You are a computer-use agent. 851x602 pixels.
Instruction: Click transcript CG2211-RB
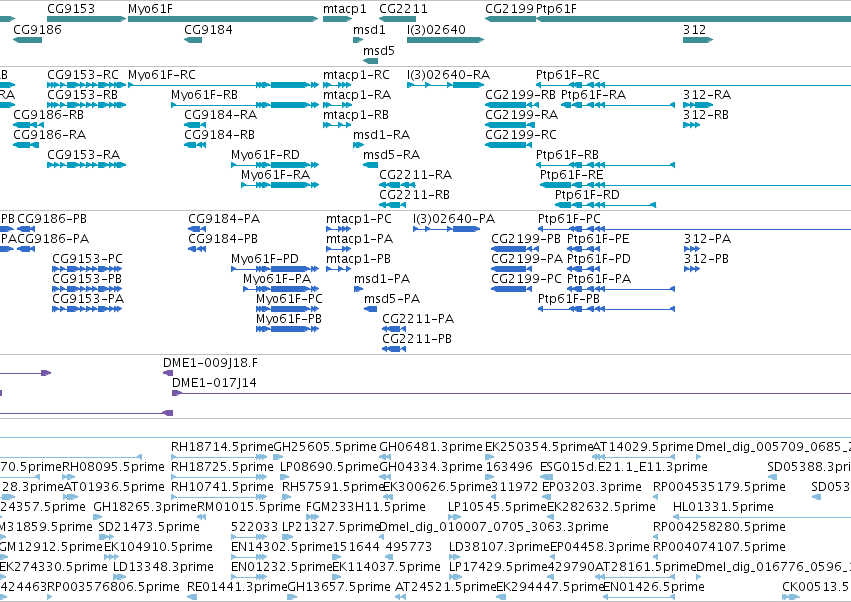tap(392, 205)
